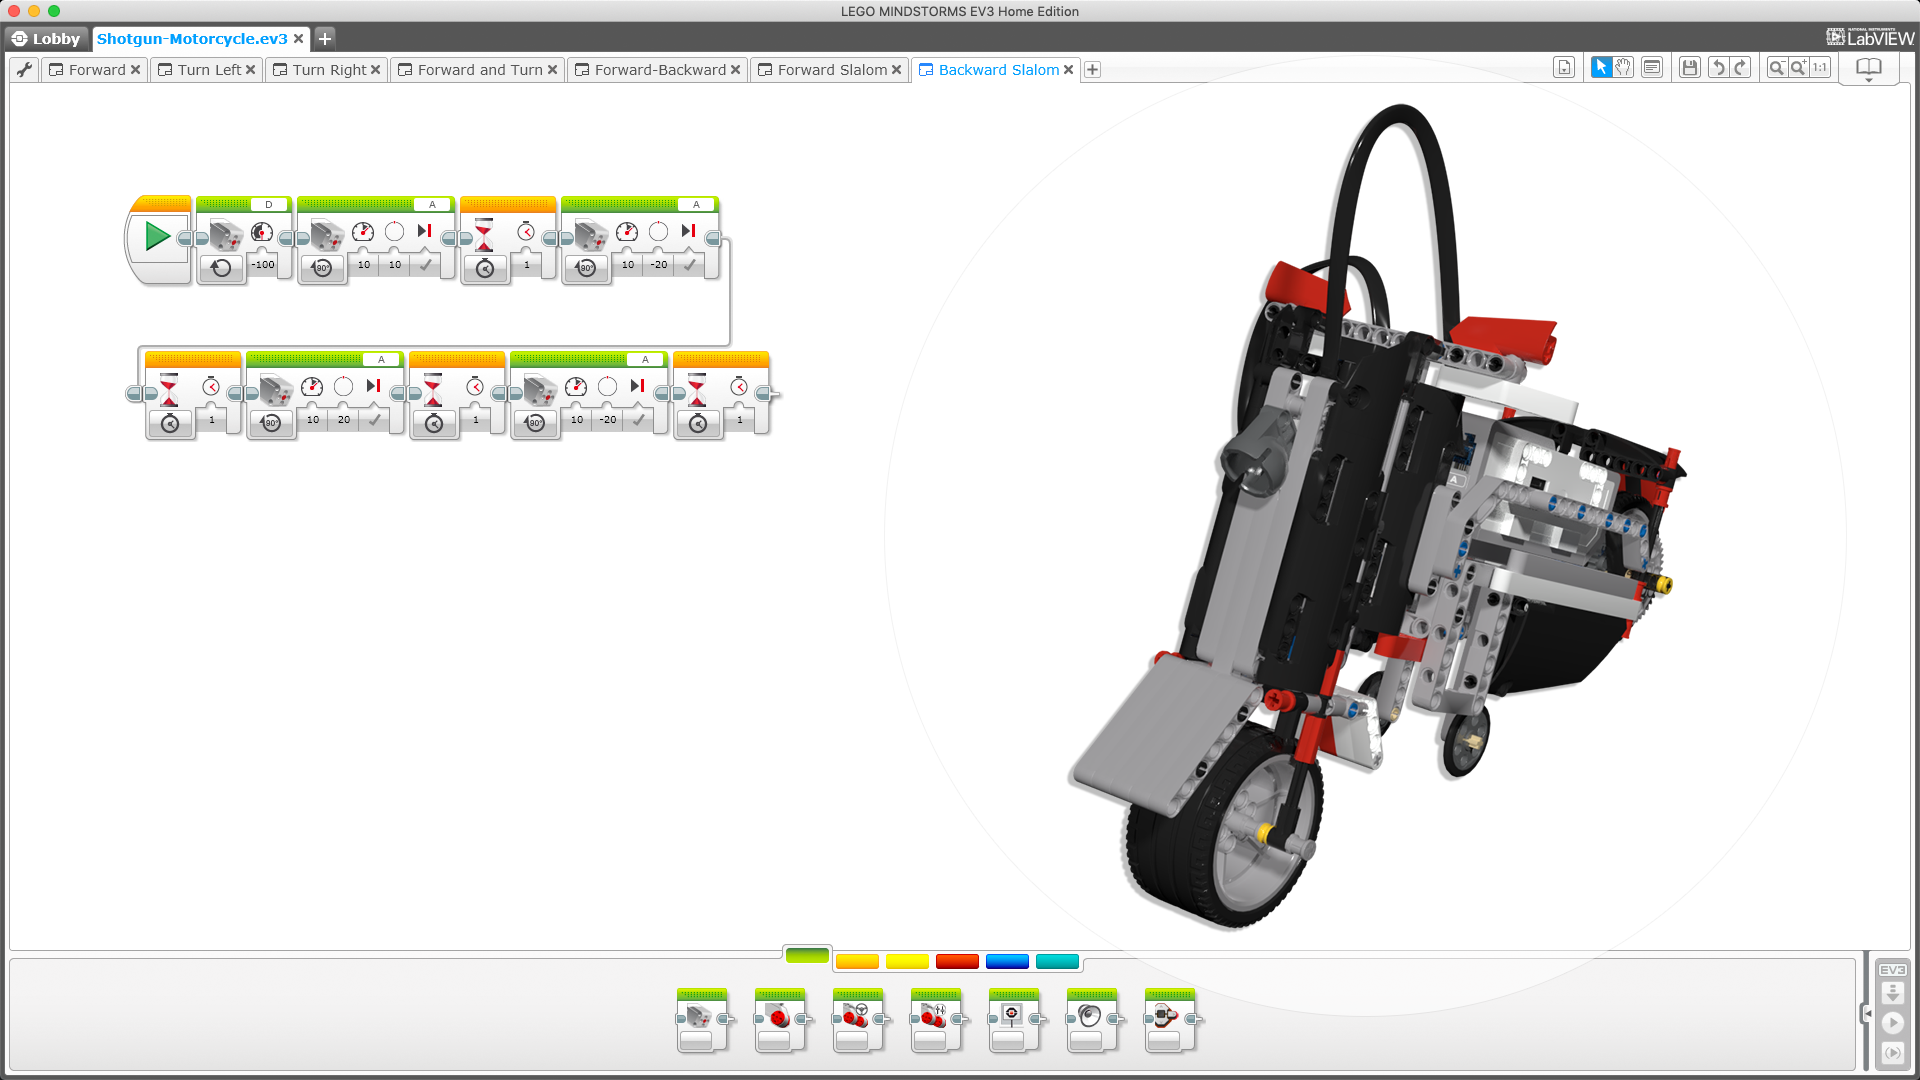
Task: Change the port selector D on first motor block
Action: point(268,204)
